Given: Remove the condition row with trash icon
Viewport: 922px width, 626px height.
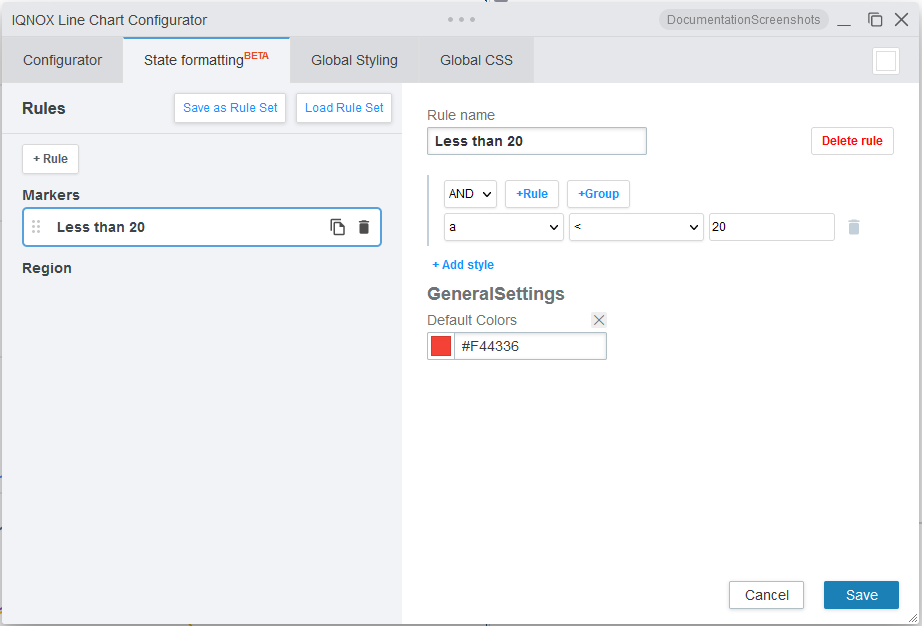Looking at the screenshot, I should (853, 227).
